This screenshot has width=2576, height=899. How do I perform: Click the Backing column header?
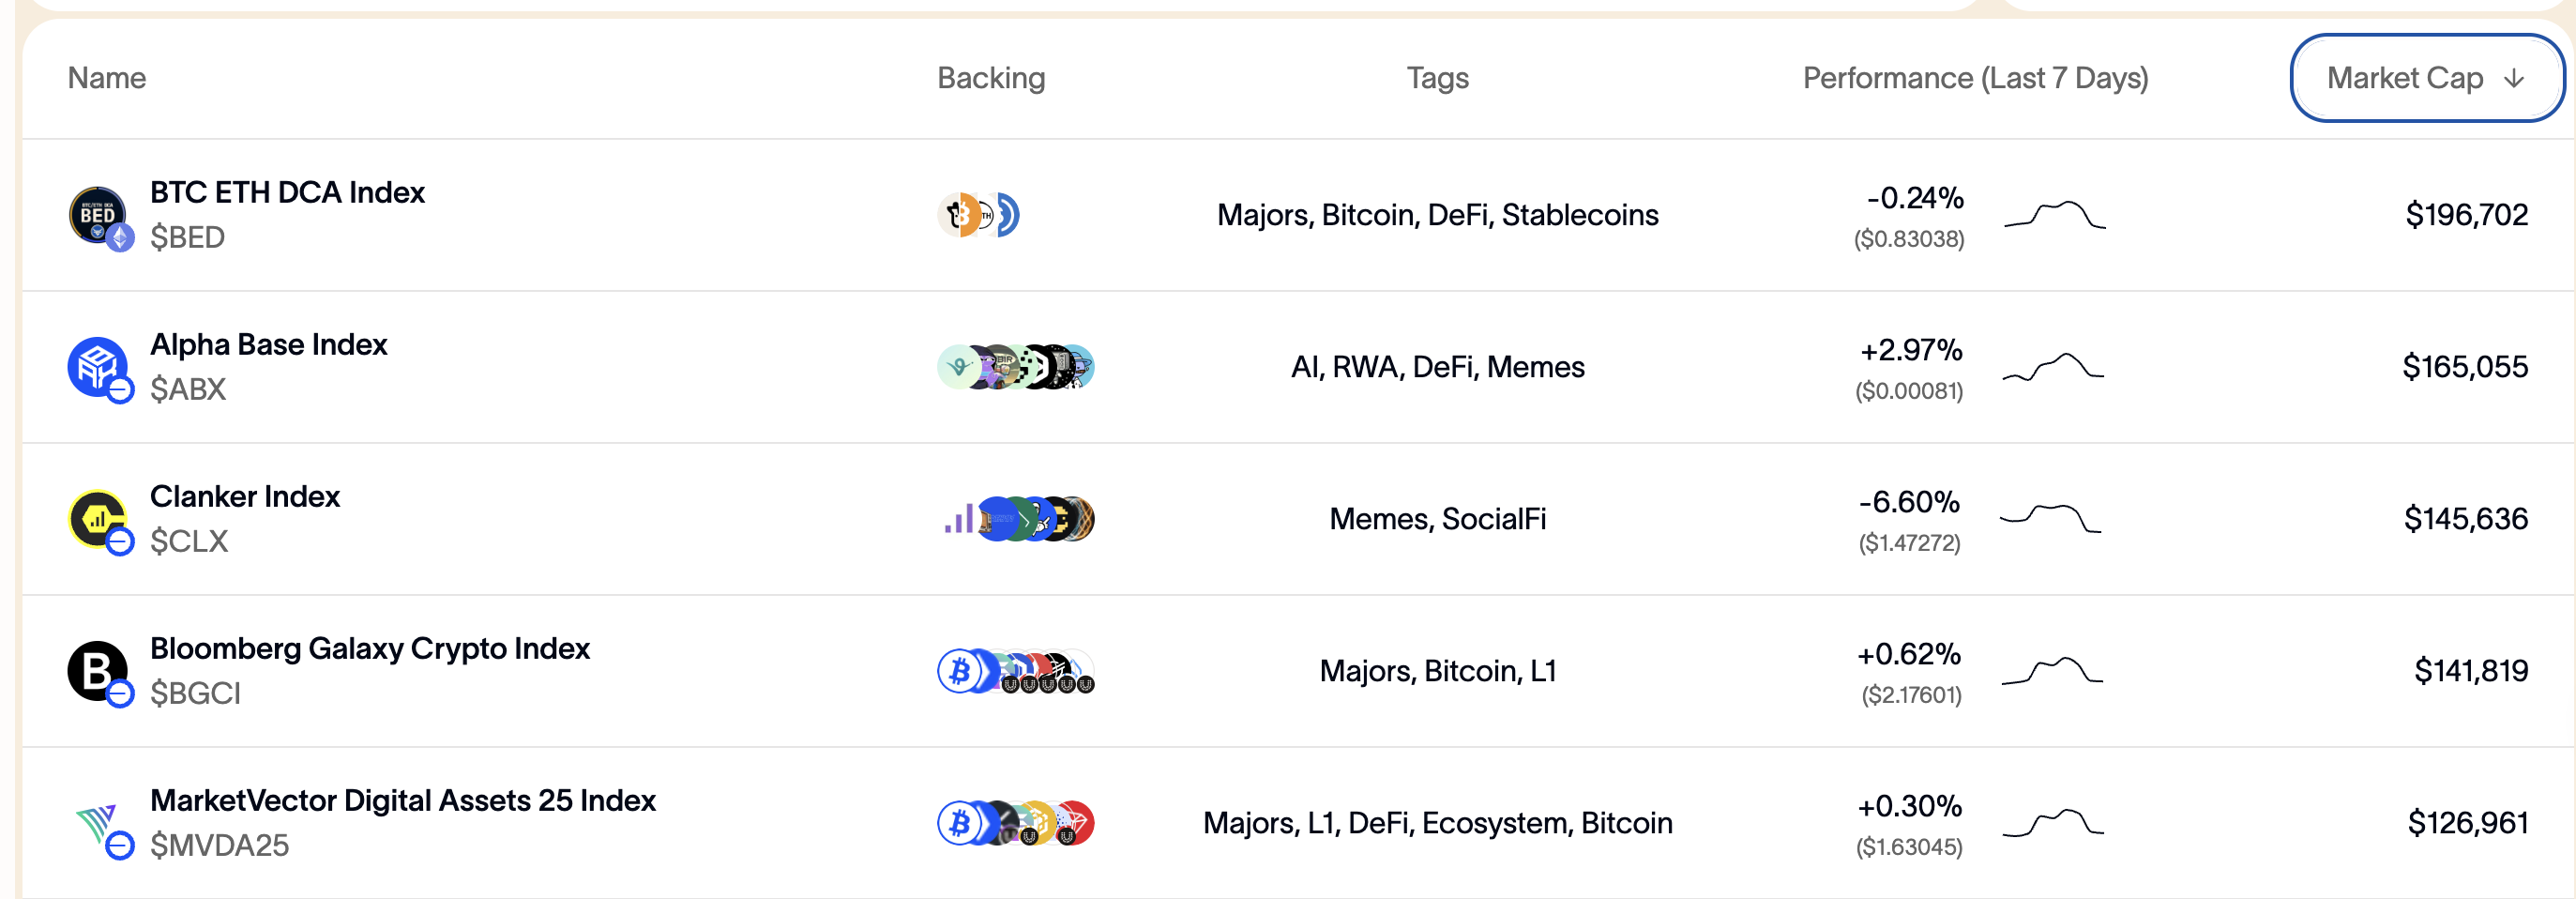coord(990,78)
